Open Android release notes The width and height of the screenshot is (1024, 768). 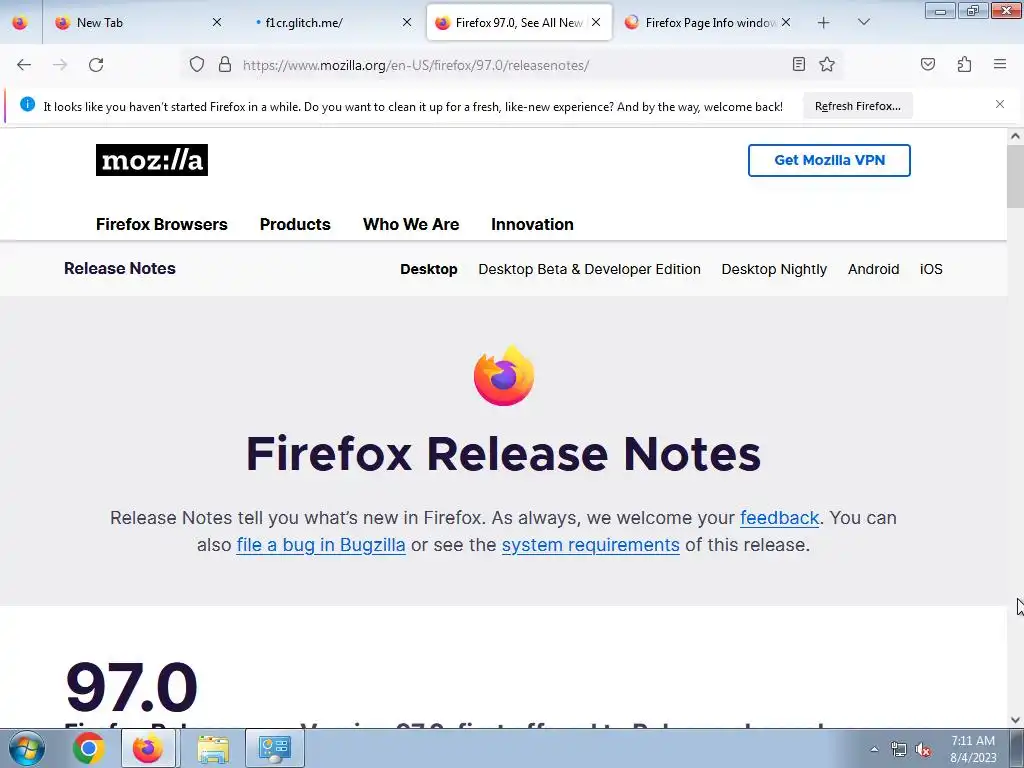(x=873, y=269)
